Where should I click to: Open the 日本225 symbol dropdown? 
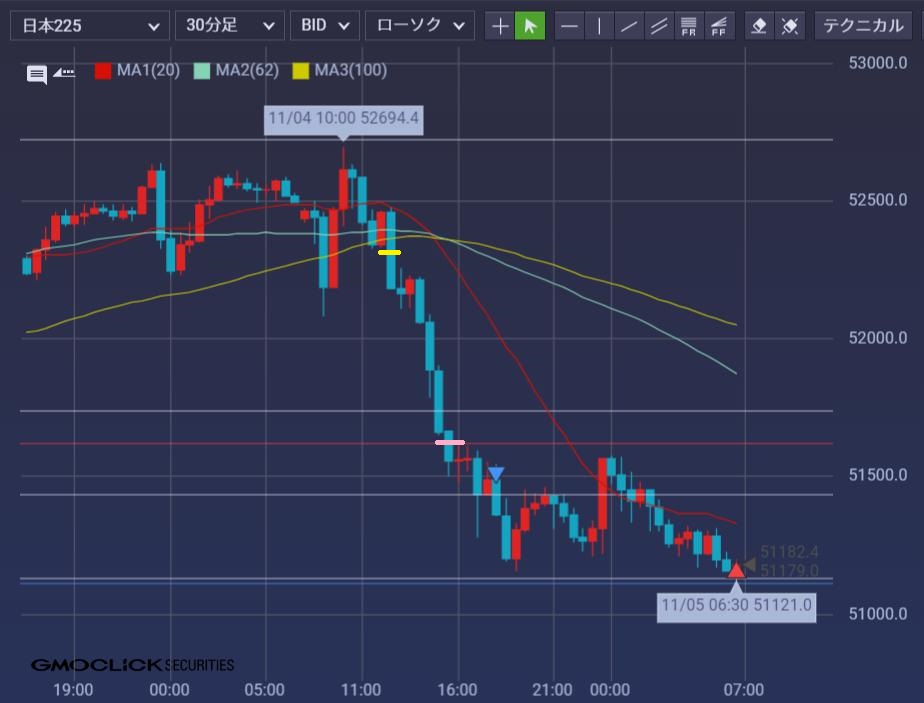(x=89, y=25)
